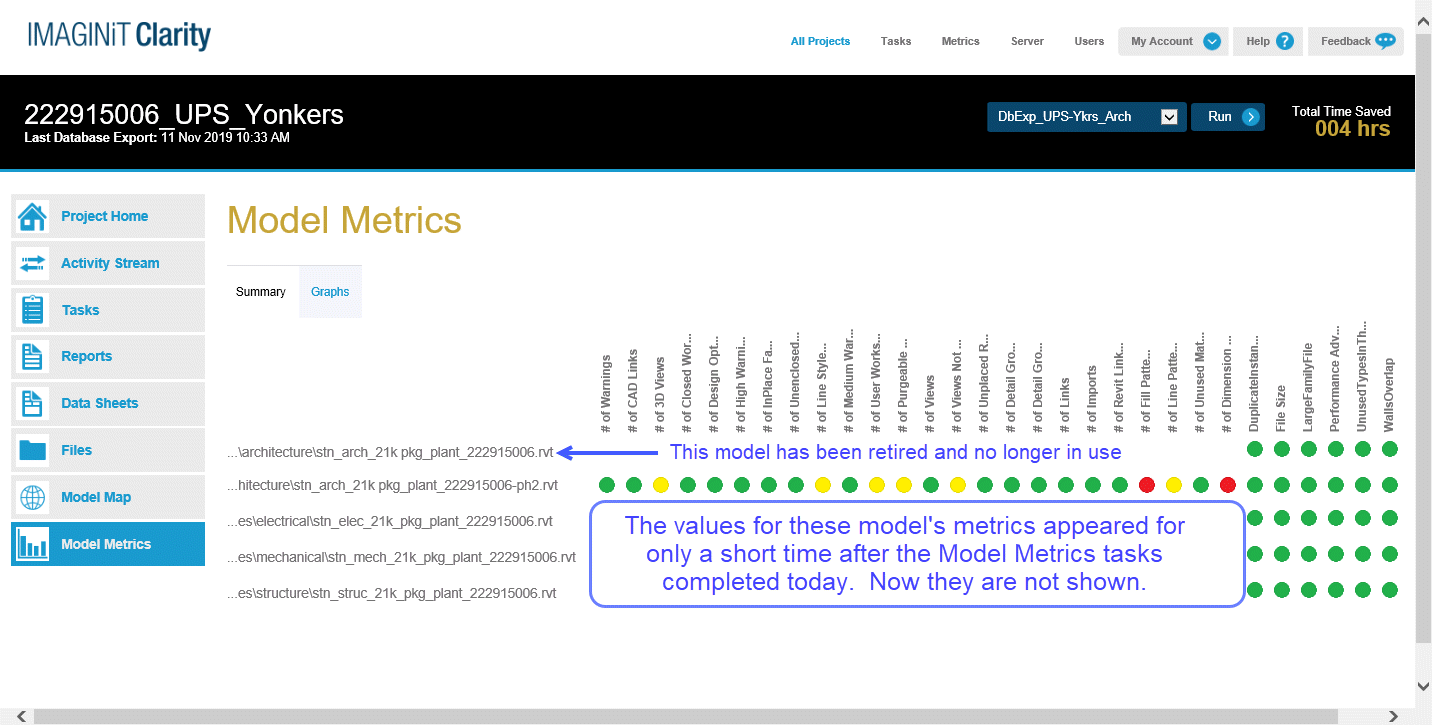
Task: Click the red # of Fill Patterns indicator dot
Action: (1147, 485)
